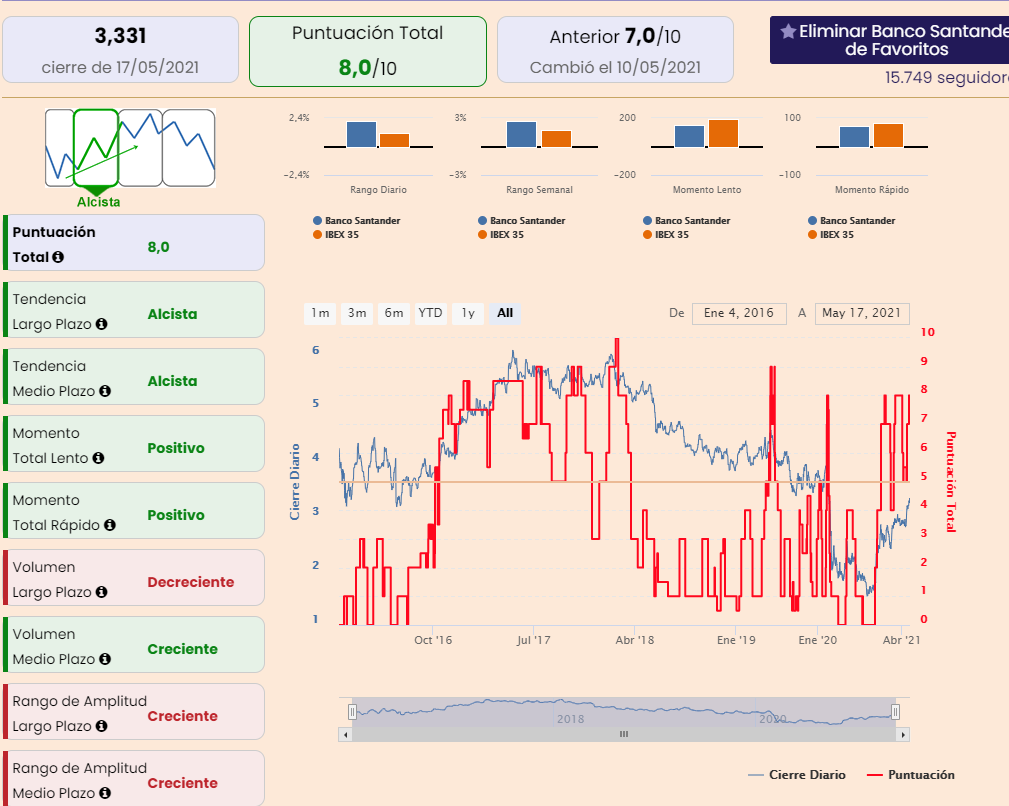The image size is (1009, 806).
Task: Toggle Banco Santander in Rango Semanal legend
Action: coord(521,221)
